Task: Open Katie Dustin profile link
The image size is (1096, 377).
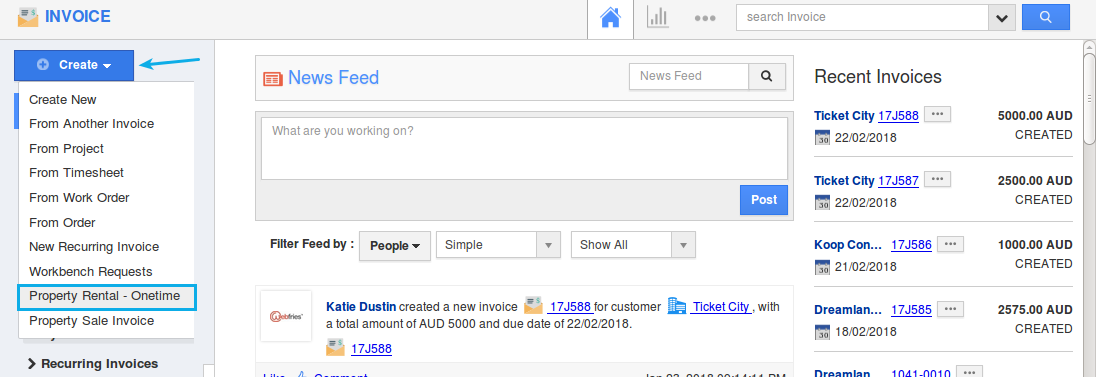Action: point(361,306)
